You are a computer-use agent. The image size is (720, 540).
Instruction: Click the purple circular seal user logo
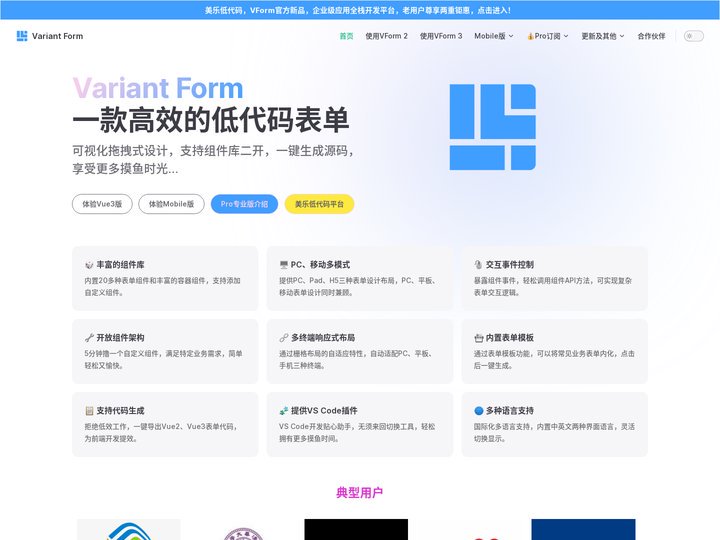(x=243, y=534)
